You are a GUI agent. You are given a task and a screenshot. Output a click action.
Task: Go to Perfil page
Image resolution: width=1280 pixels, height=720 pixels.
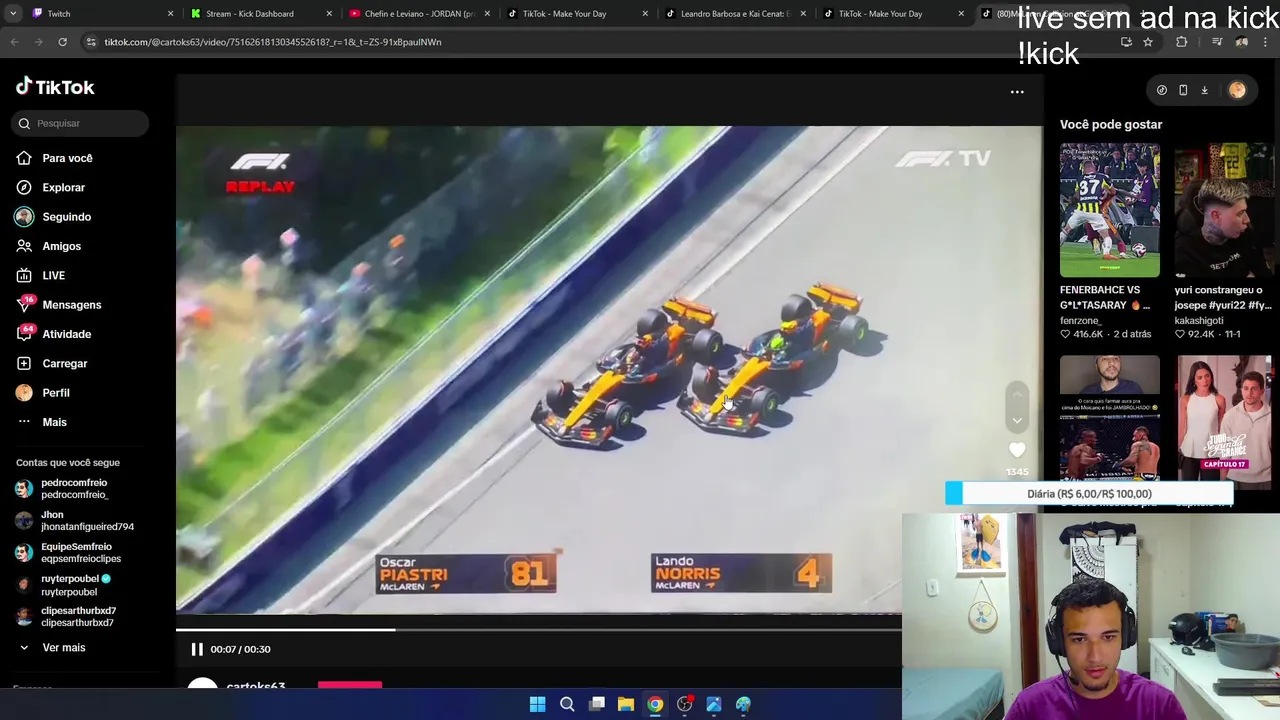[55, 393]
